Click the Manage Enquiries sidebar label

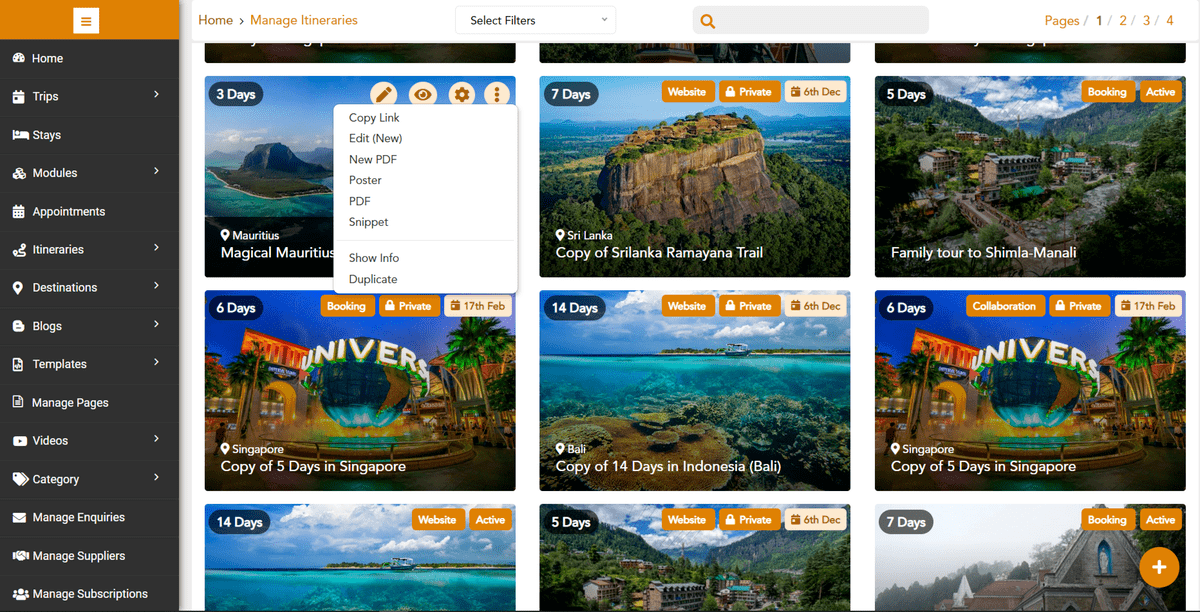(x=79, y=517)
